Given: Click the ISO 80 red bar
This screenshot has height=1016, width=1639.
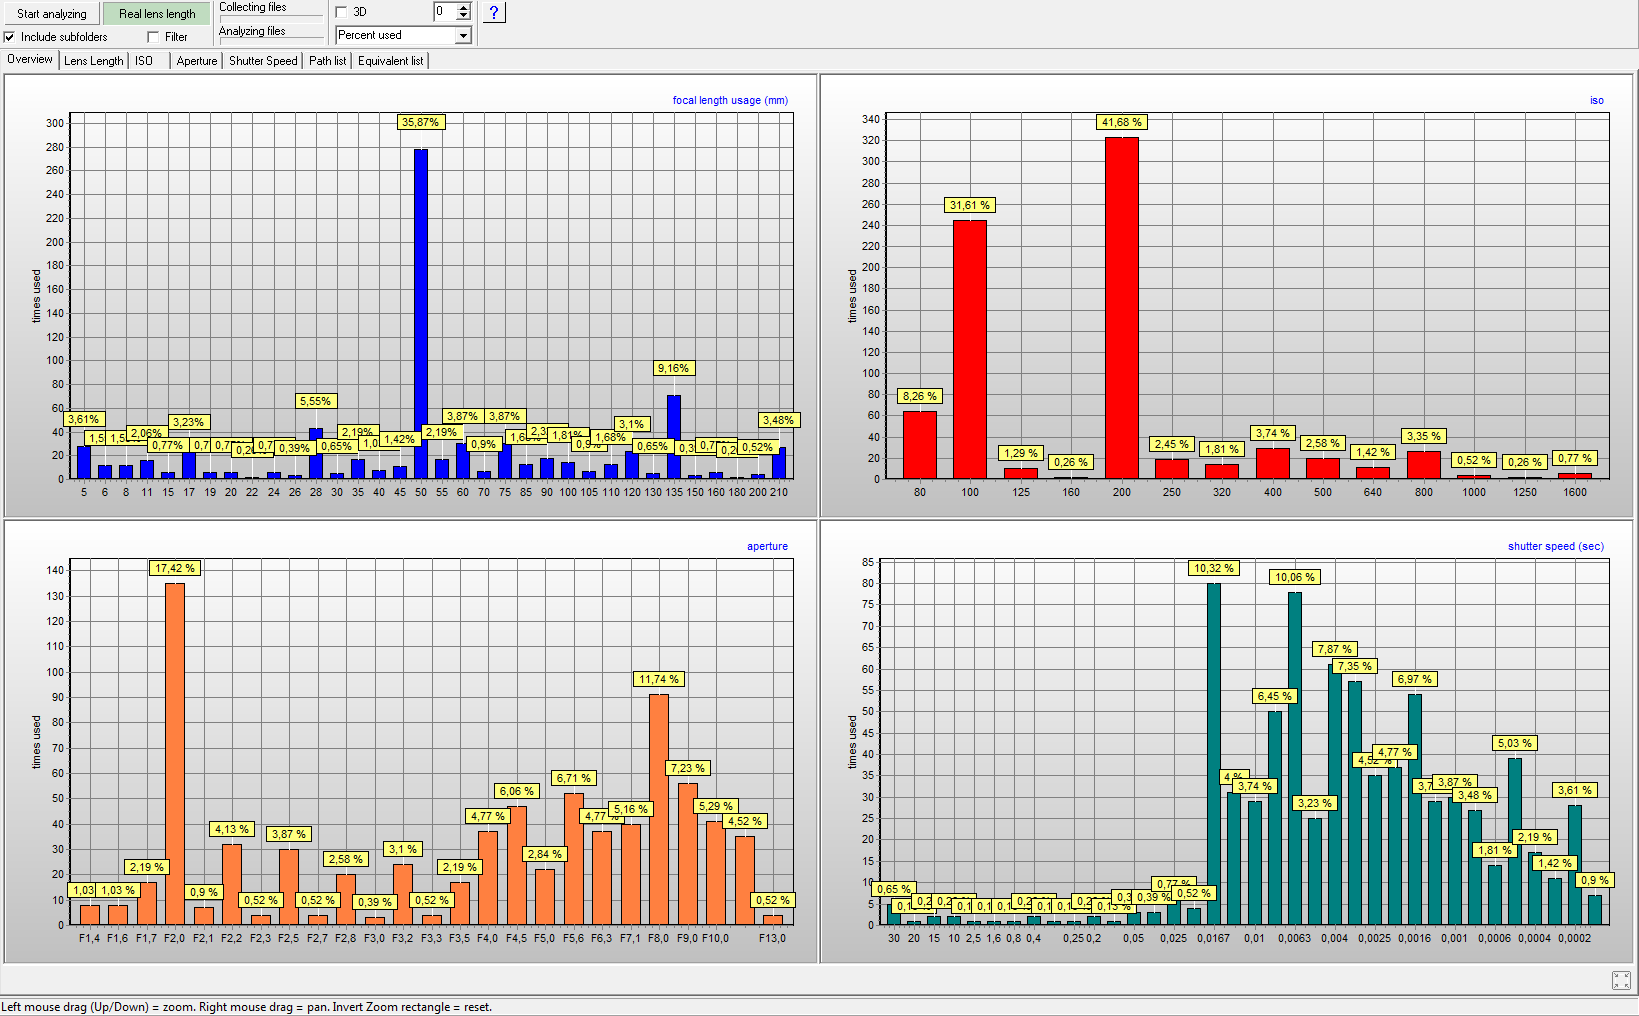Looking at the screenshot, I should (919, 445).
